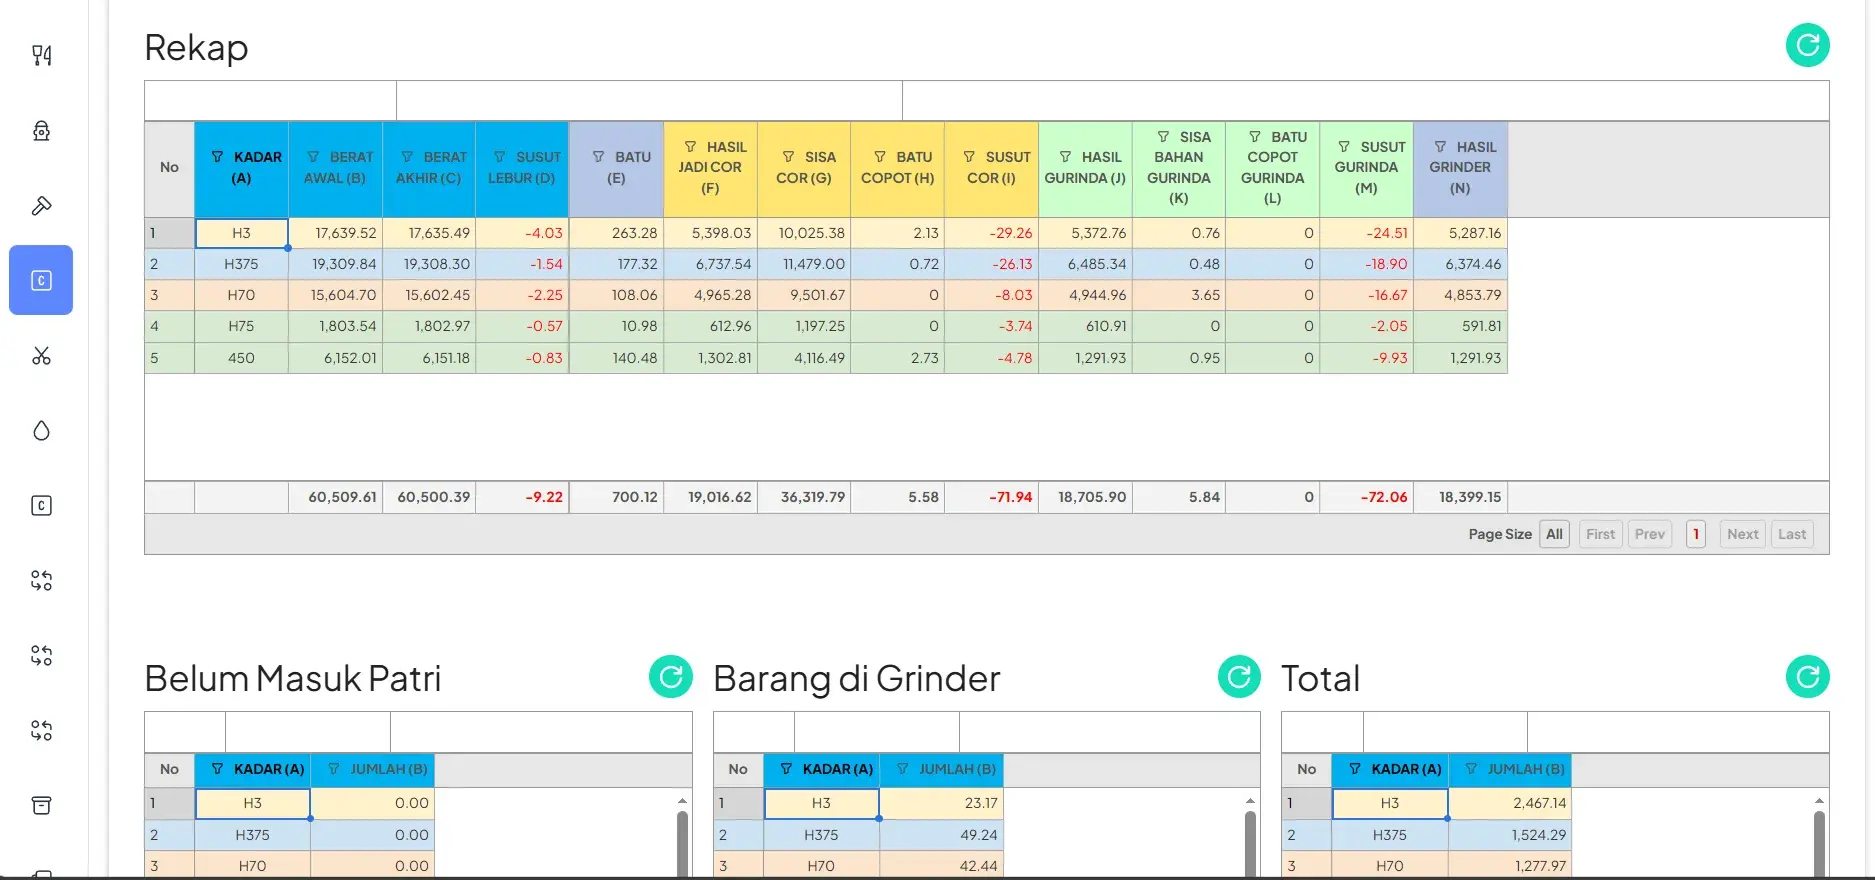Select page 1 in the pager

pos(1695,534)
